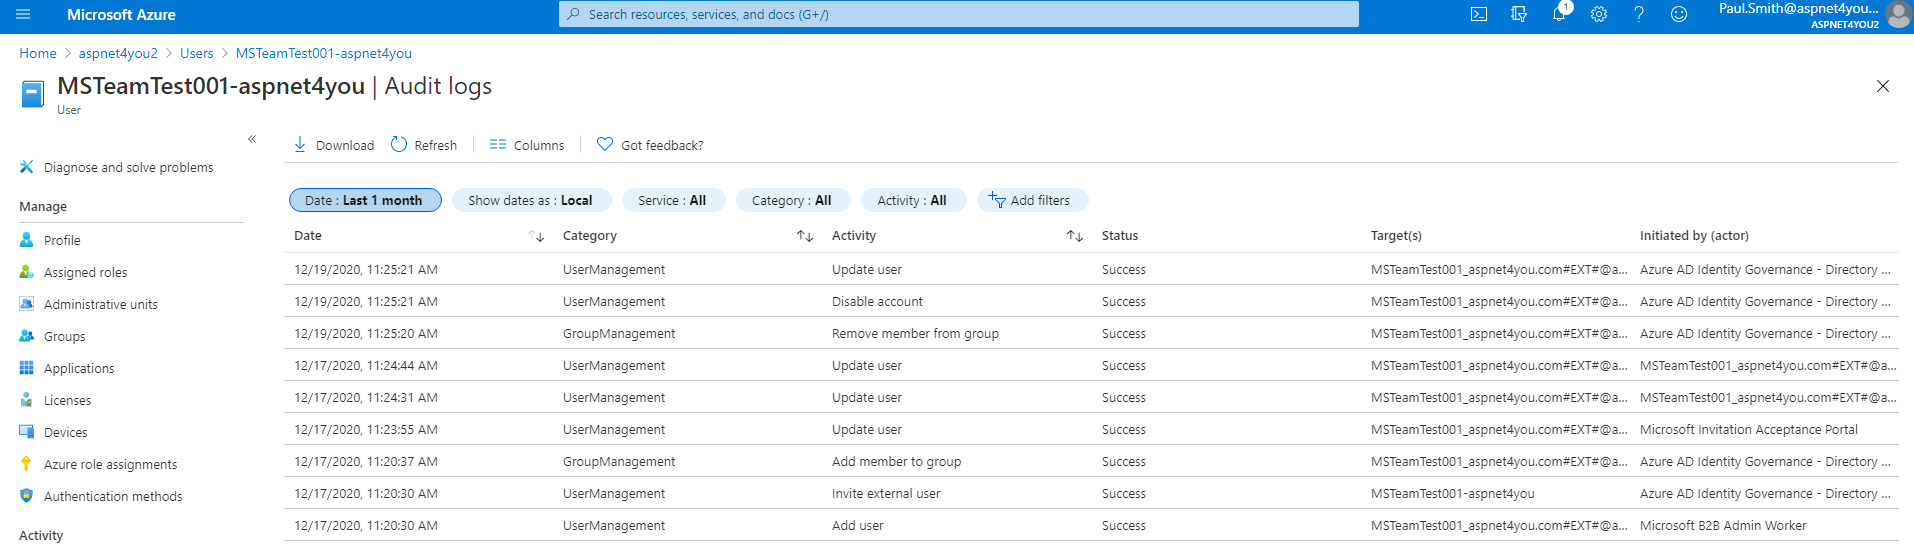Open the Remove member from group log row
Viewport: 1914px width, 544px height.
(1091, 333)
